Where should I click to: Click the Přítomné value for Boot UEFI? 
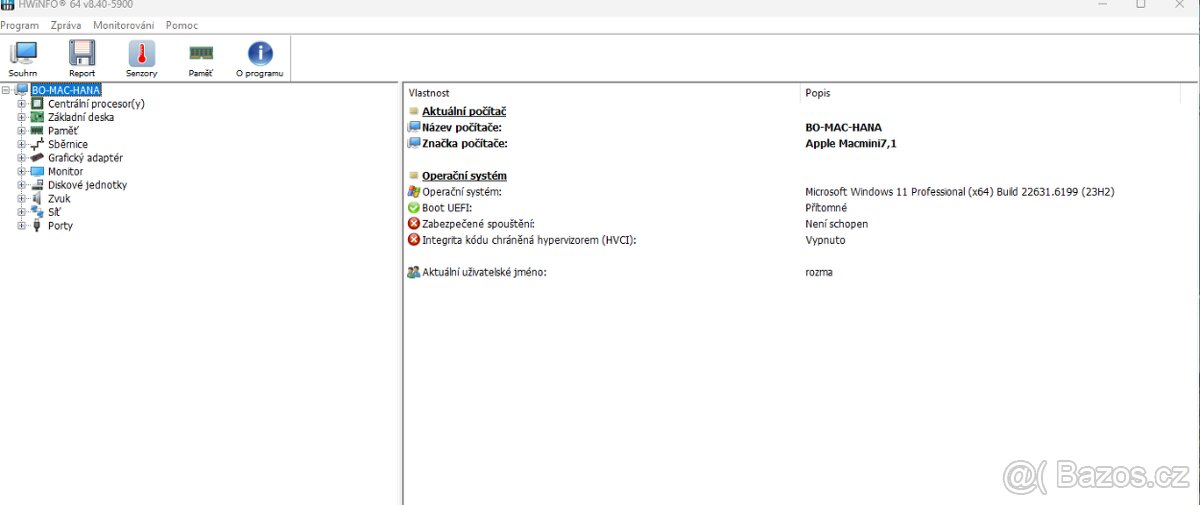[x=826, y=207]
